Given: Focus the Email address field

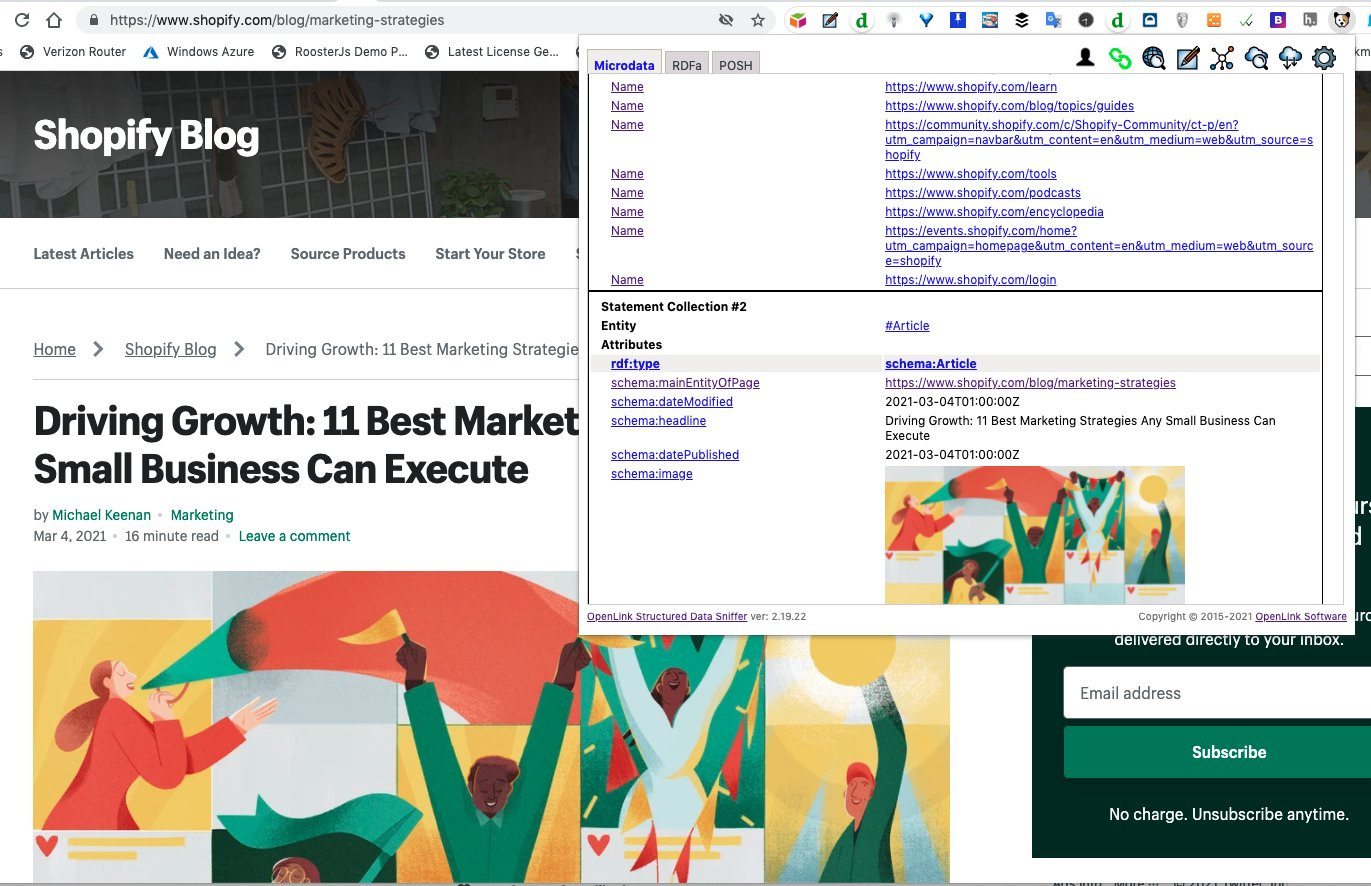Looking at the screenshot, I should click(x=1217, y=693).
